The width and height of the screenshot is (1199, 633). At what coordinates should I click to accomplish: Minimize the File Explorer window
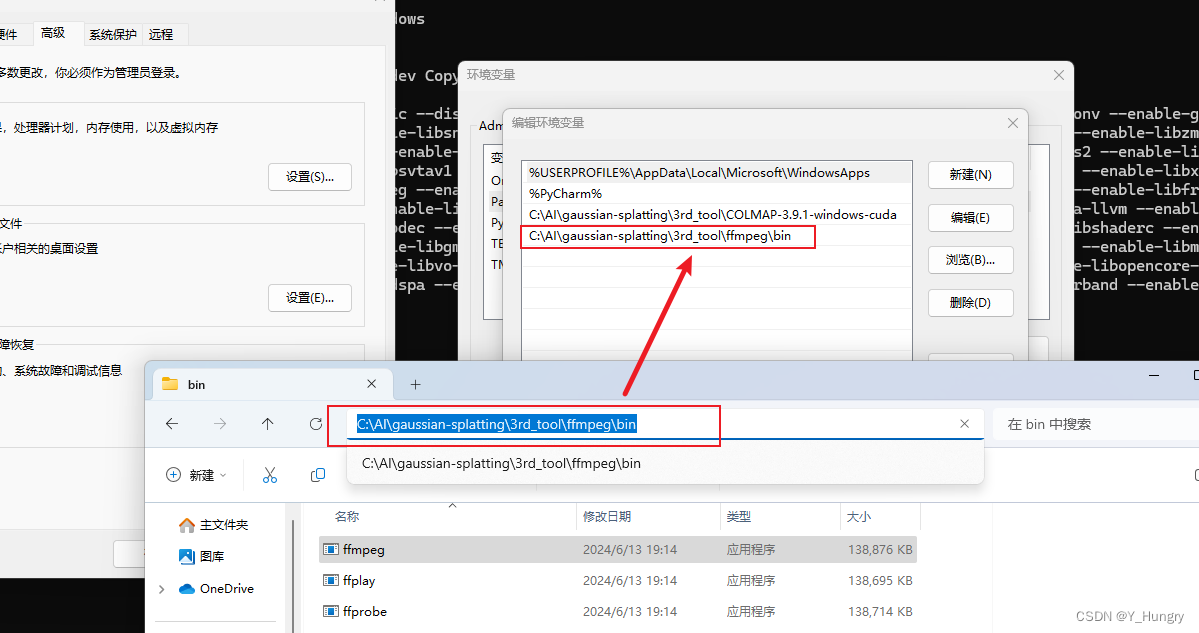1154,375
